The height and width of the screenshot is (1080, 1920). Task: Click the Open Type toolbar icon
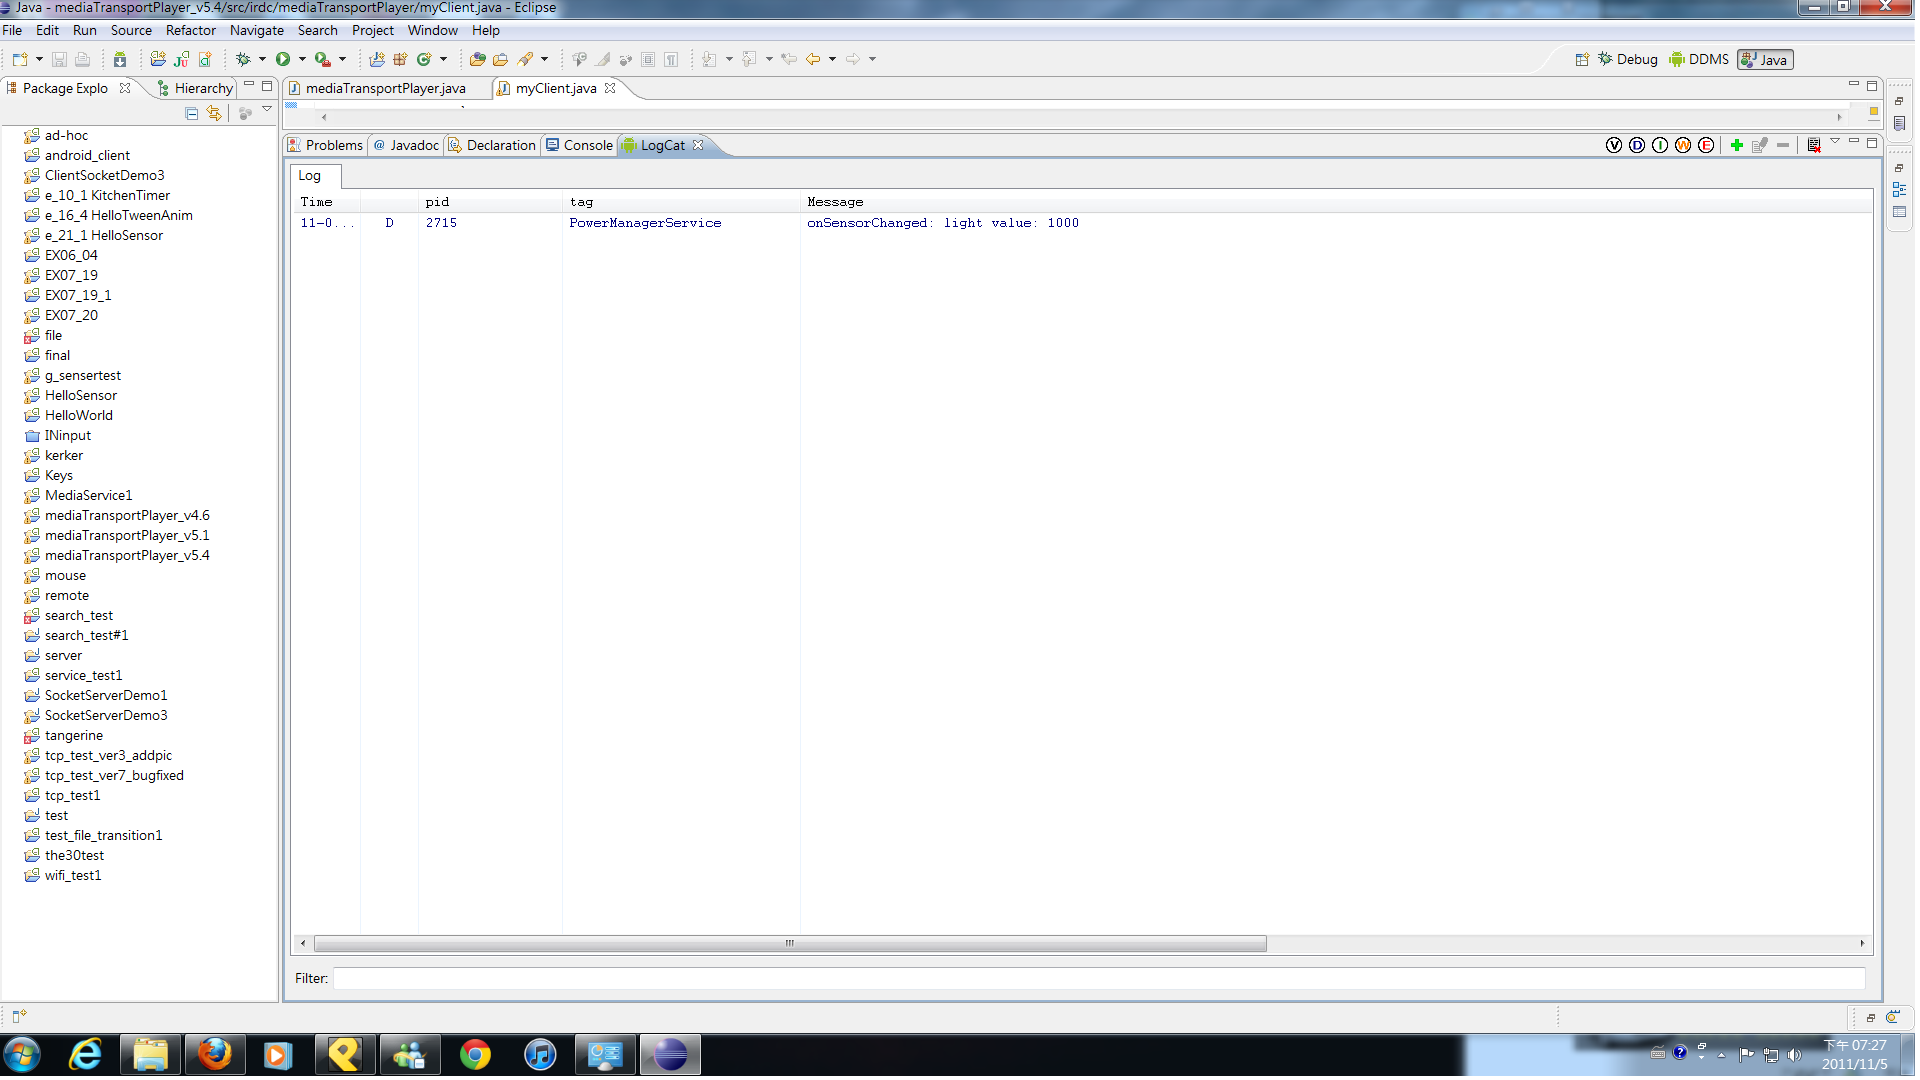477,60
